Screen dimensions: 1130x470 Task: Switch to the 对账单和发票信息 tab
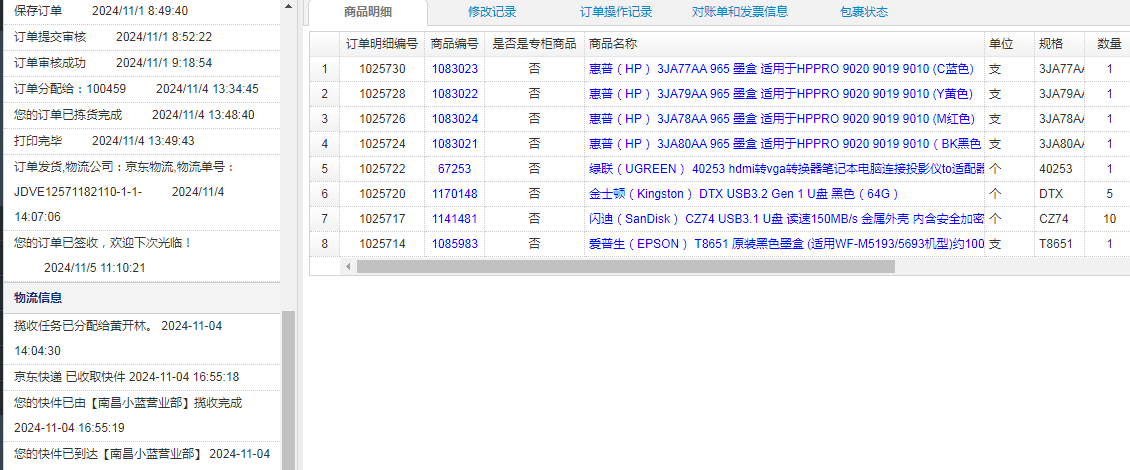(739, 12)
